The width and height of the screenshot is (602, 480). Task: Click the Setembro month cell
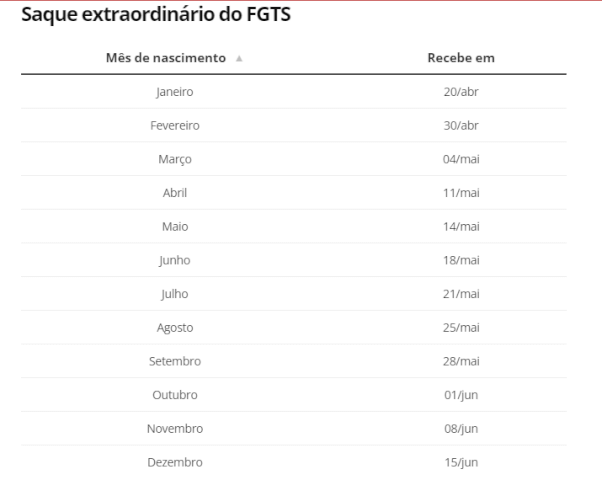click(x=175, y=361)
